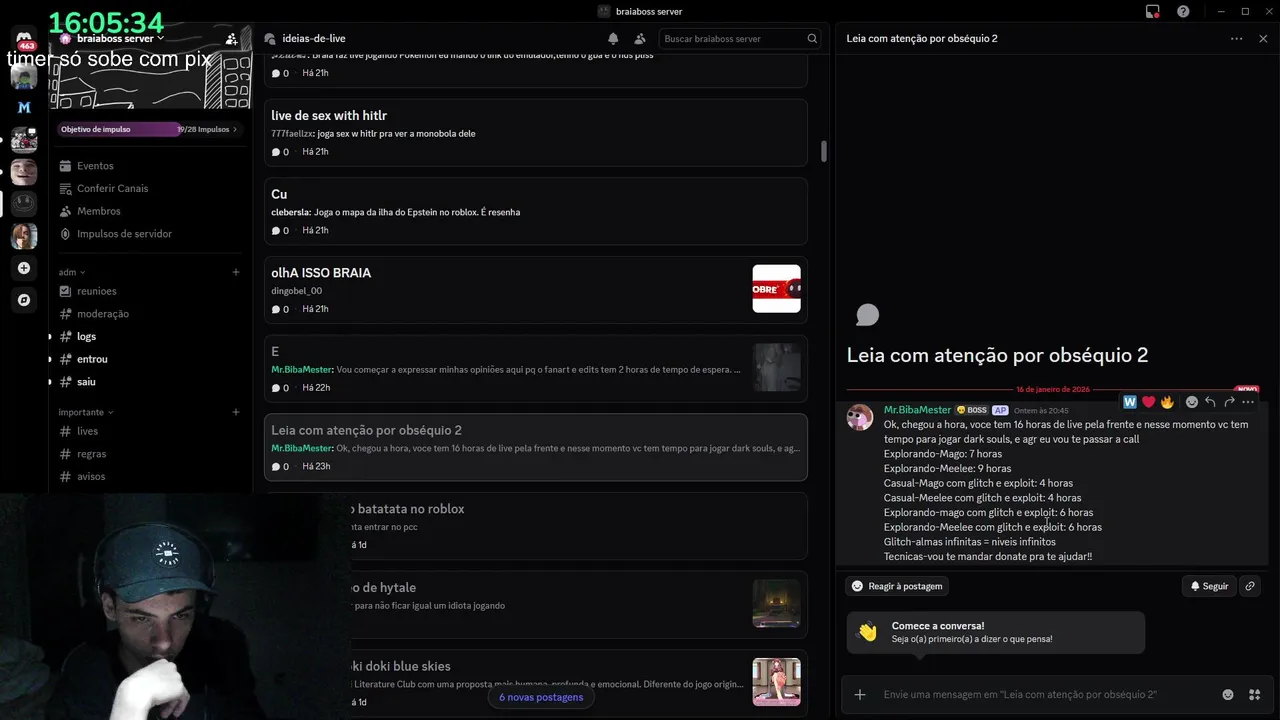Open the Objetivo de impulso progress bar
The image size is (1280, 720).
click(x=150, y=129)
